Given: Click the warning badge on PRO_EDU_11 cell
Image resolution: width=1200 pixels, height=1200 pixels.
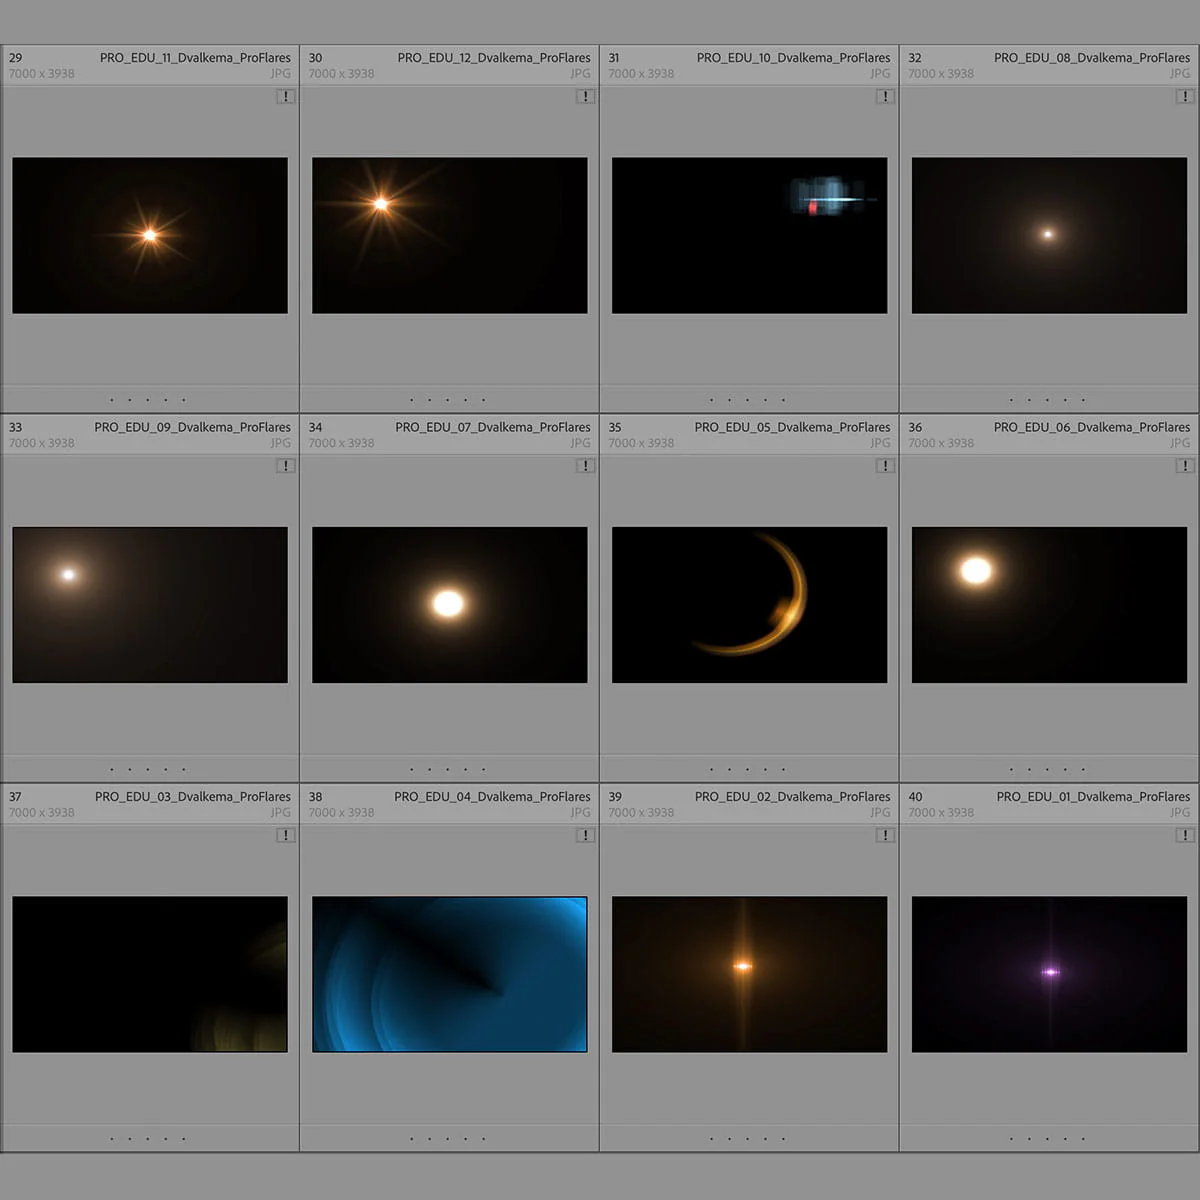Looking at the screenshot, I should tap(286, 97).
